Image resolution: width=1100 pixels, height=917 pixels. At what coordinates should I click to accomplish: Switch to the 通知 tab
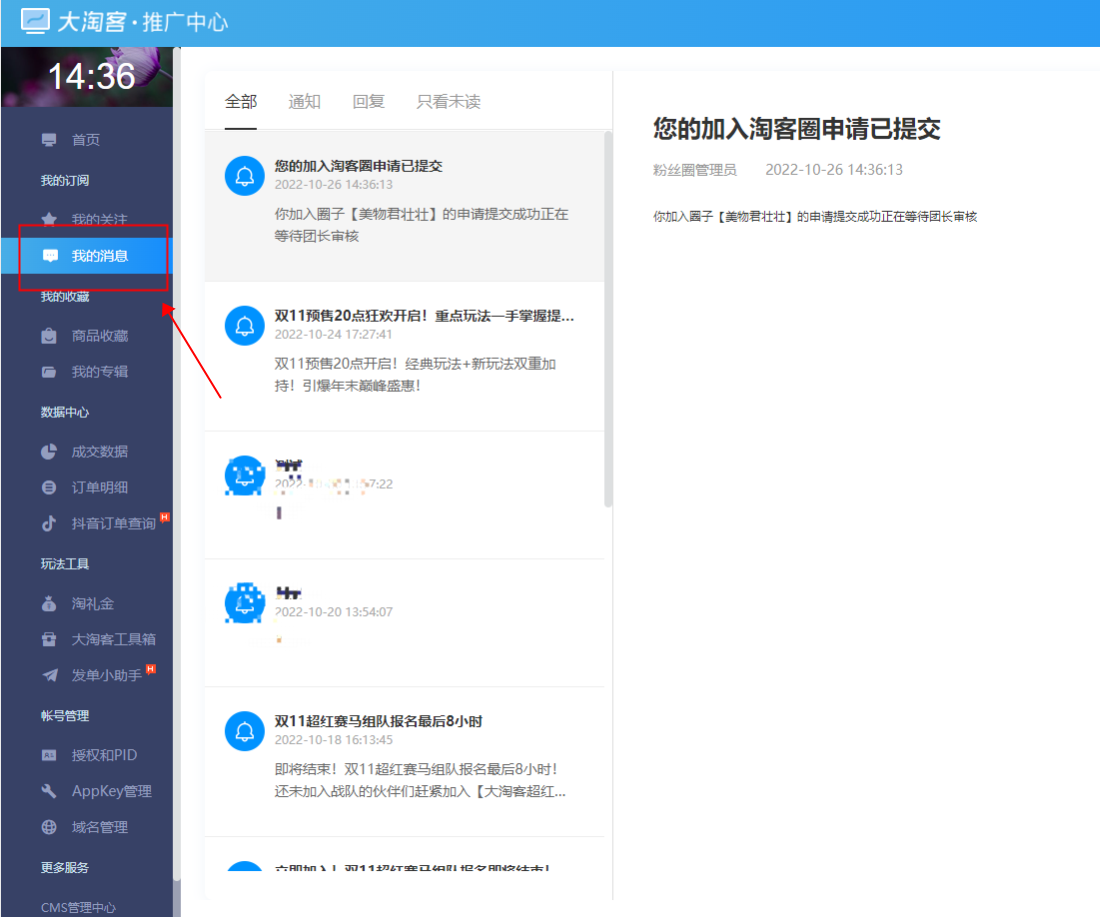click(x=304, y=101)
